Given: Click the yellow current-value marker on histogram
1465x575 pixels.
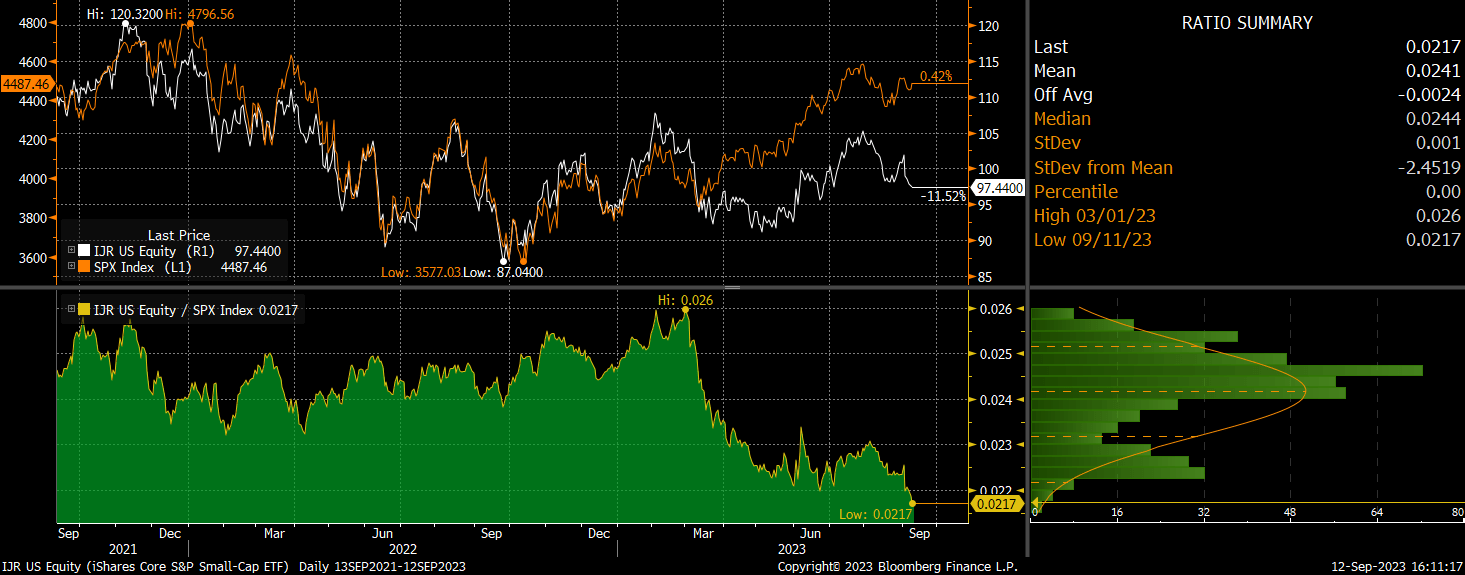Looking at the screenshot, I should 1036,503.
